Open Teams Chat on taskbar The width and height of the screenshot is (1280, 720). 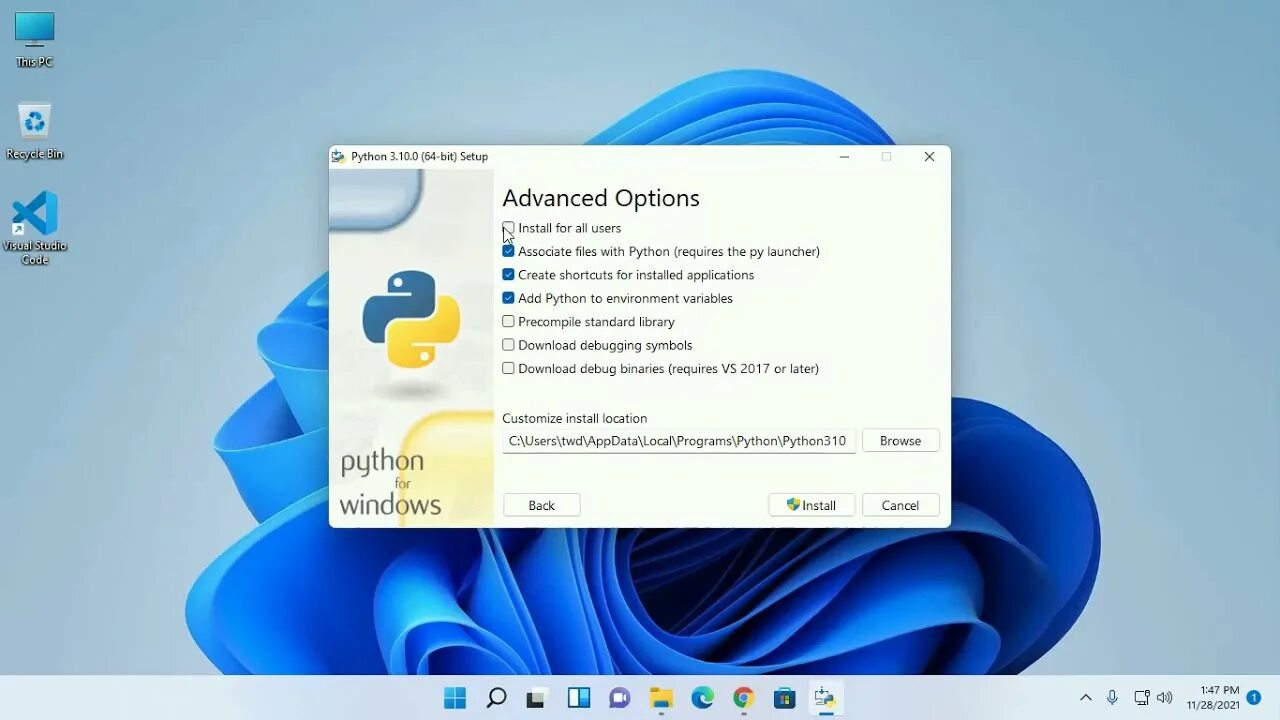620,697
